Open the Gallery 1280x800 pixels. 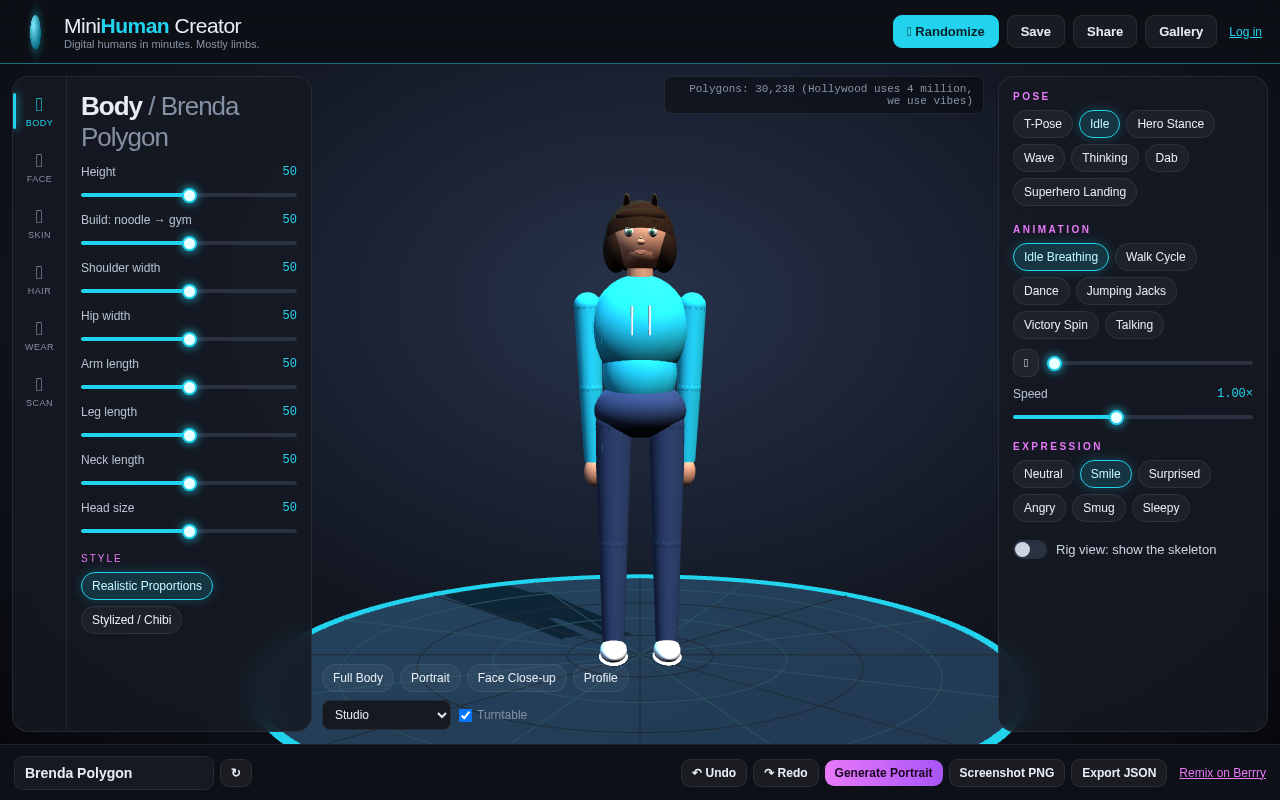[1181, 31]
